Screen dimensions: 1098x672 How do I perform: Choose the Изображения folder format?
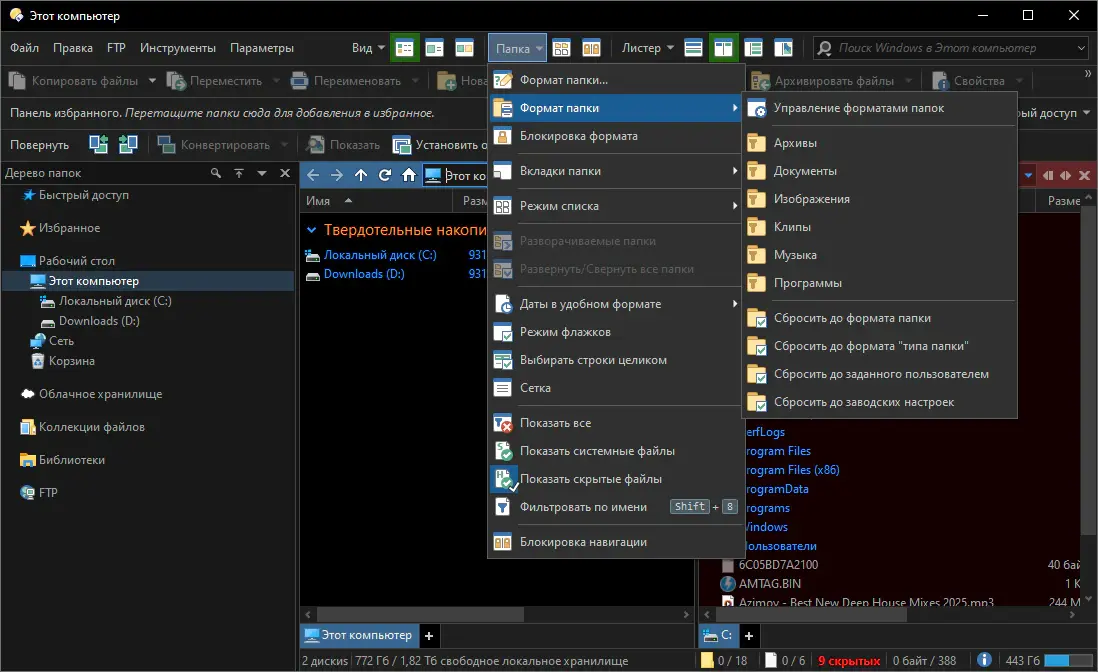880,199
